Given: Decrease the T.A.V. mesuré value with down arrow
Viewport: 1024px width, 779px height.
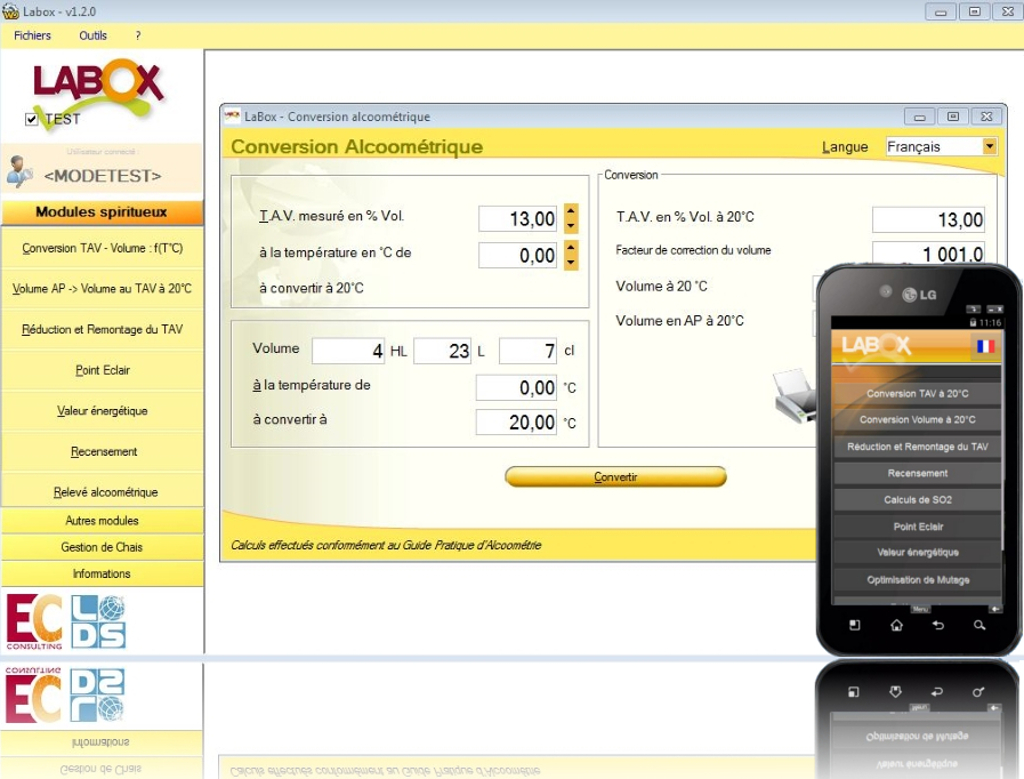Looking at the screenshot, I should (571, 226).
